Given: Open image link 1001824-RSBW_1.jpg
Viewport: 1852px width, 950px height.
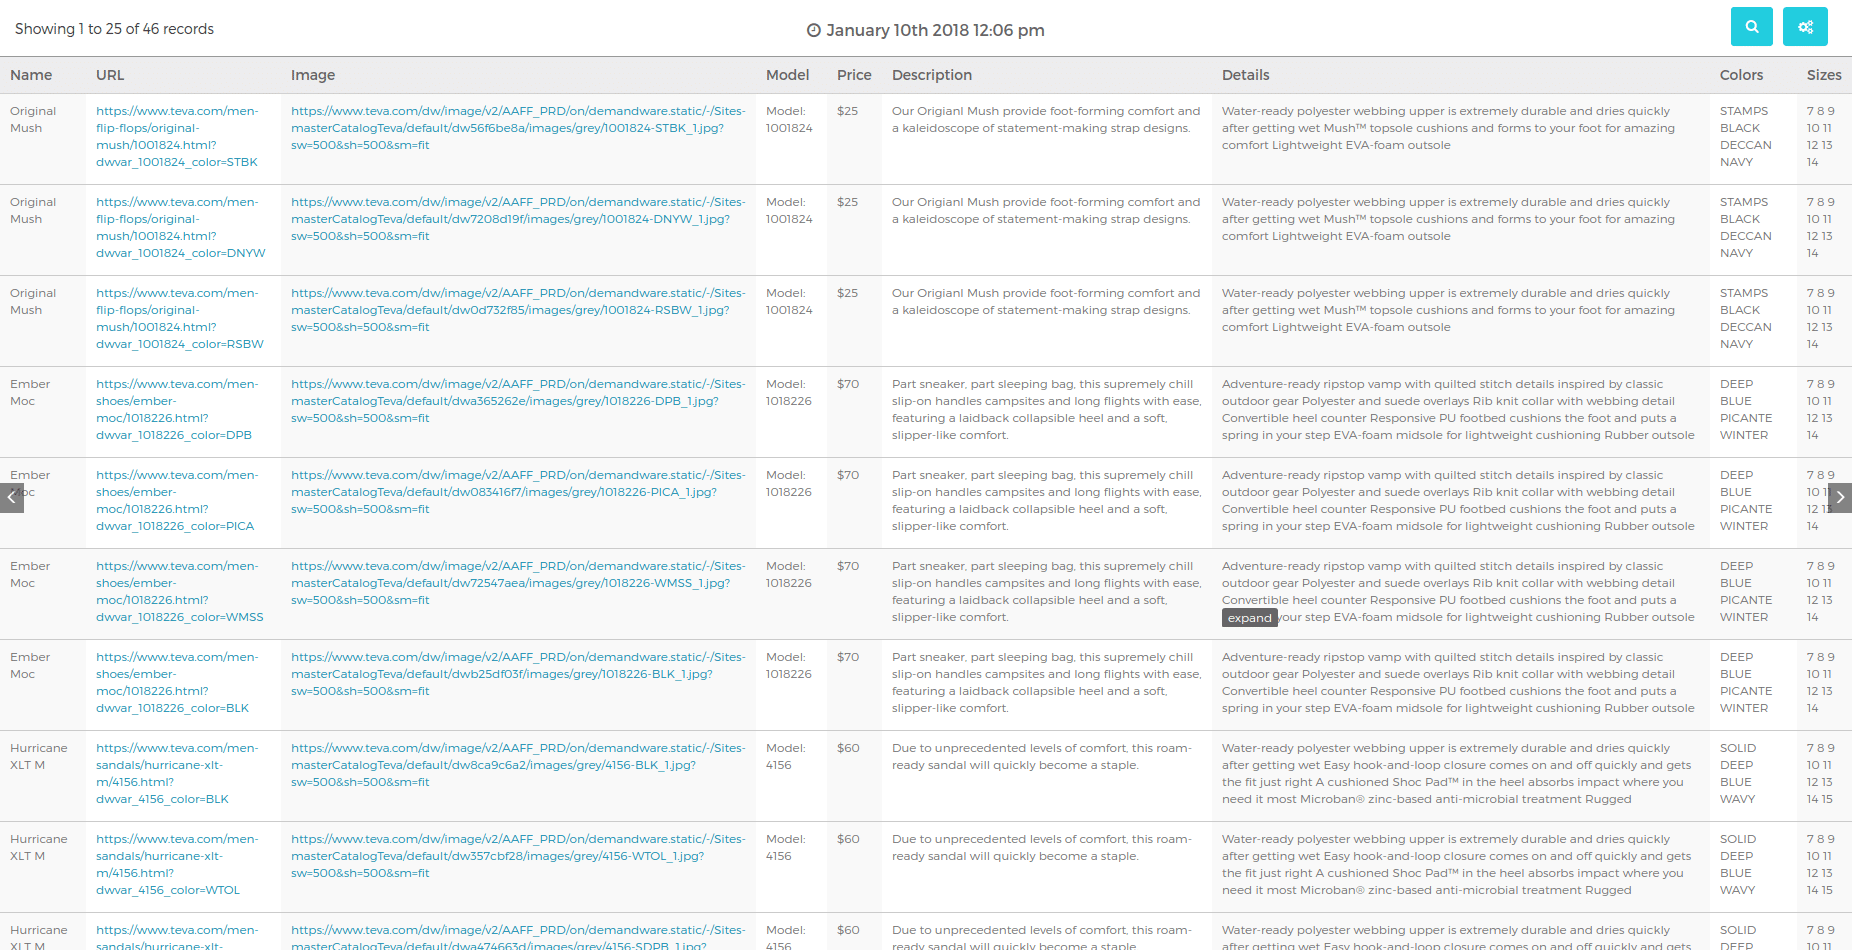Looking at the screenshot, I should click(x=518, y=310).
